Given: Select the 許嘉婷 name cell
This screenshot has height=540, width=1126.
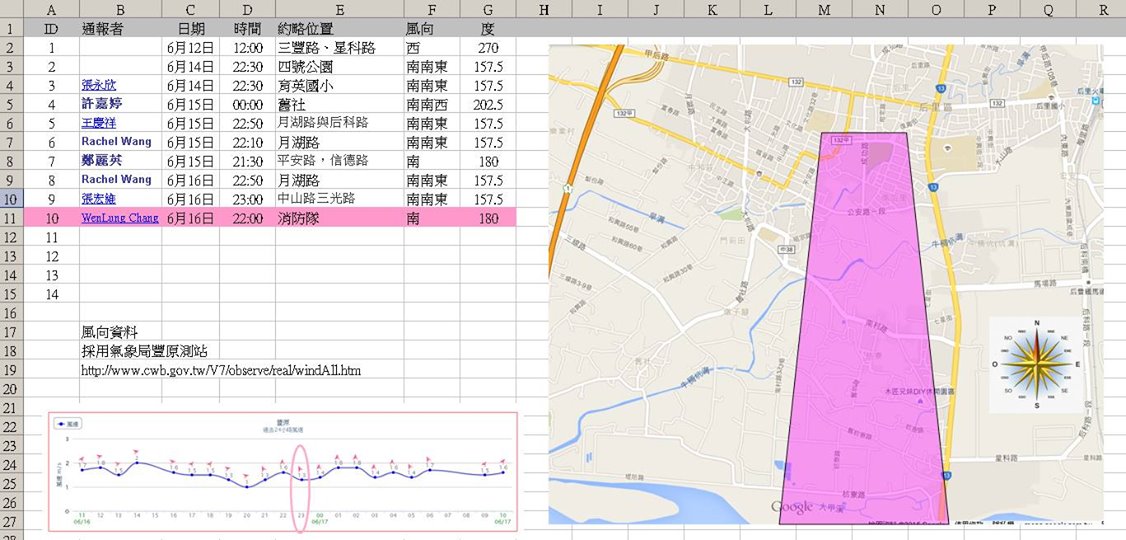Looking at the screenshot, I should click(121, 105).
